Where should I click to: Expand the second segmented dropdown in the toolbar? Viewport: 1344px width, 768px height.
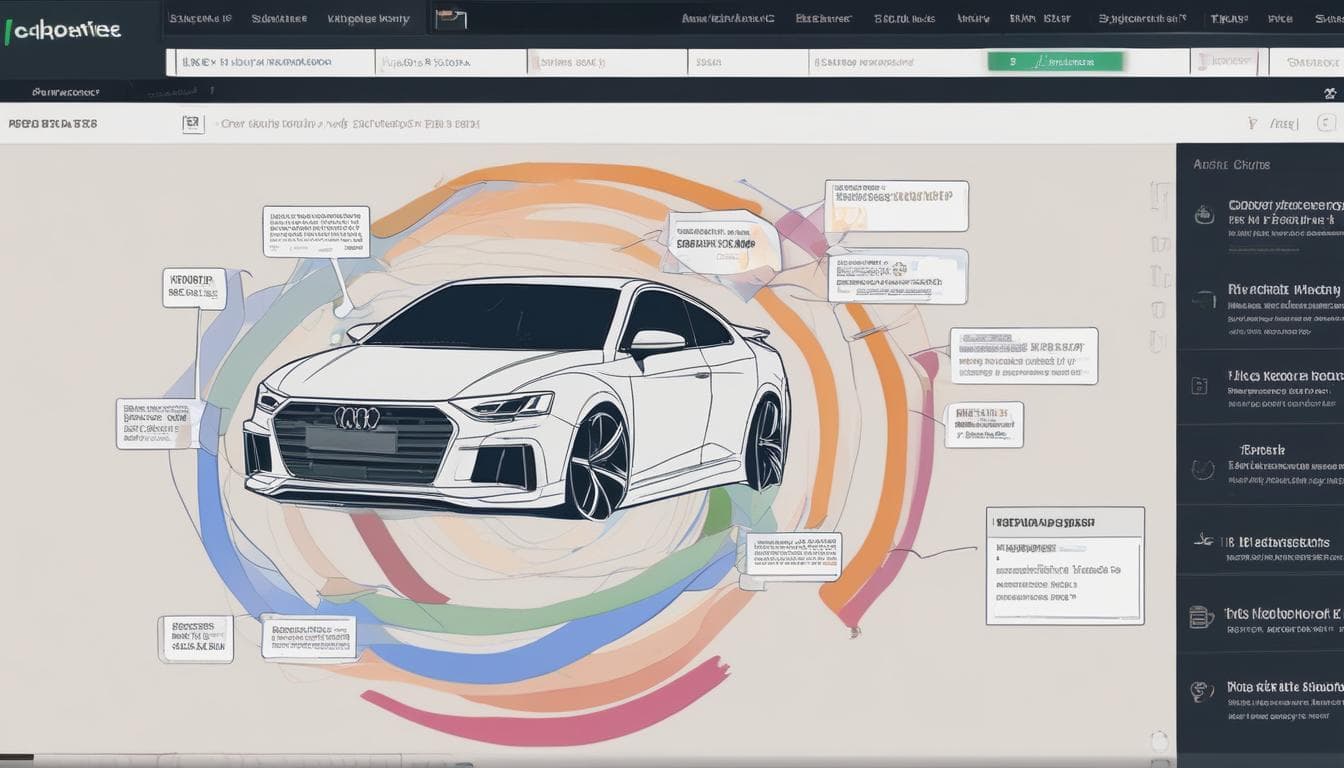450,60
